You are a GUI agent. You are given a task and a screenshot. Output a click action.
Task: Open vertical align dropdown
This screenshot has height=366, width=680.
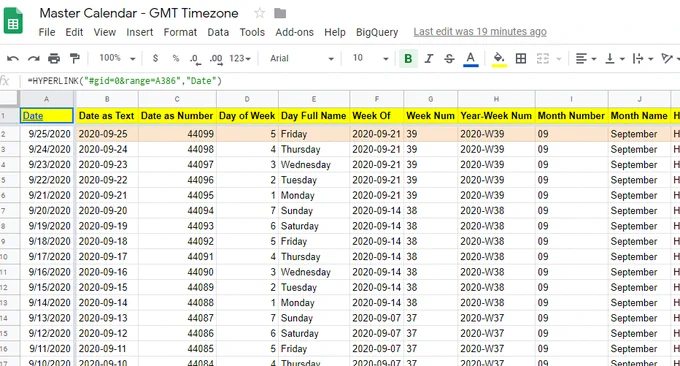pos(615,59)
